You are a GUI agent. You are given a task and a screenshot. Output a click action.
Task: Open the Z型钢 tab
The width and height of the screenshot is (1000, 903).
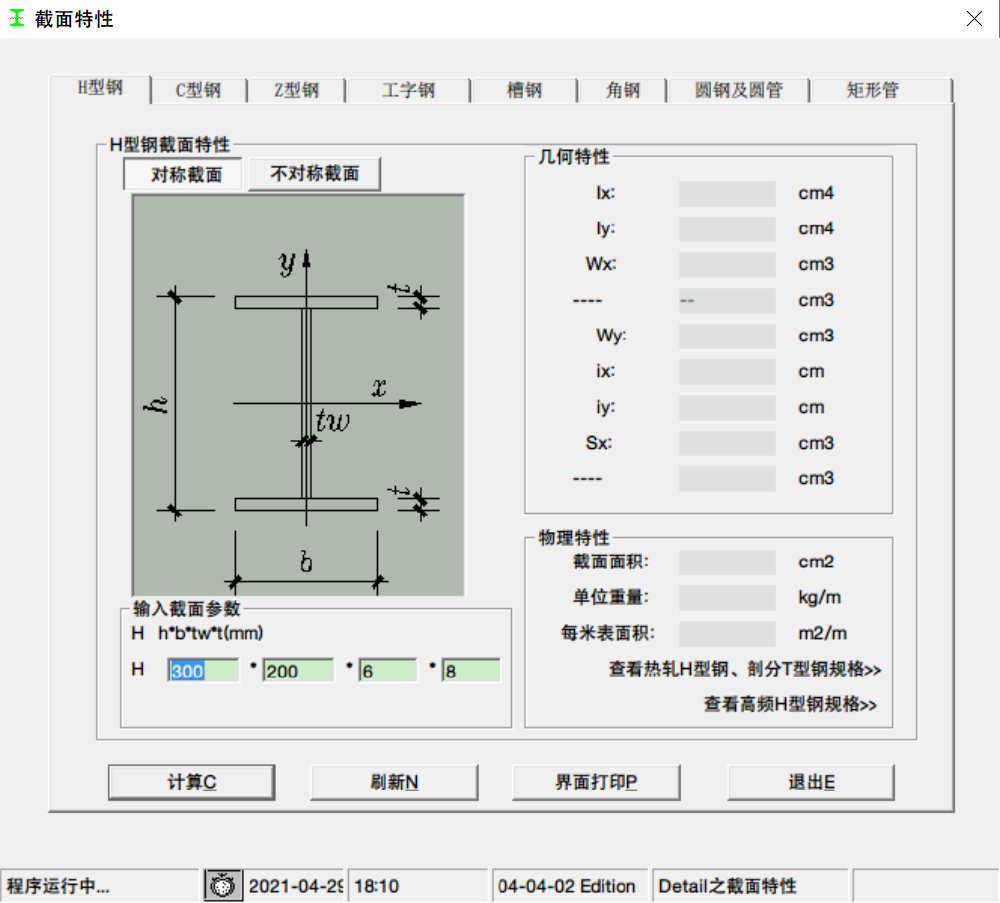(295, 90)
